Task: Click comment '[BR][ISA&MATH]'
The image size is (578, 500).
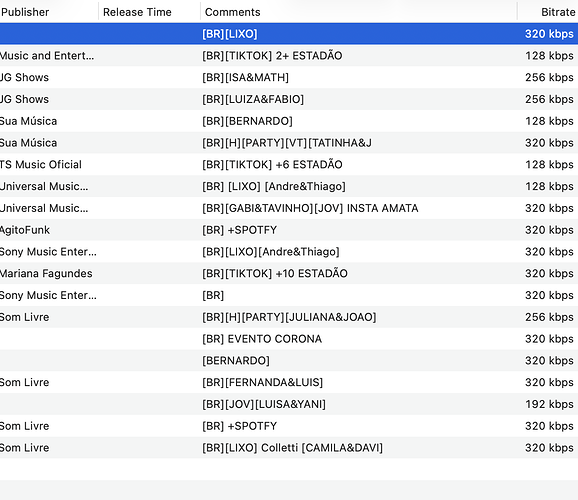Action: 246,77
